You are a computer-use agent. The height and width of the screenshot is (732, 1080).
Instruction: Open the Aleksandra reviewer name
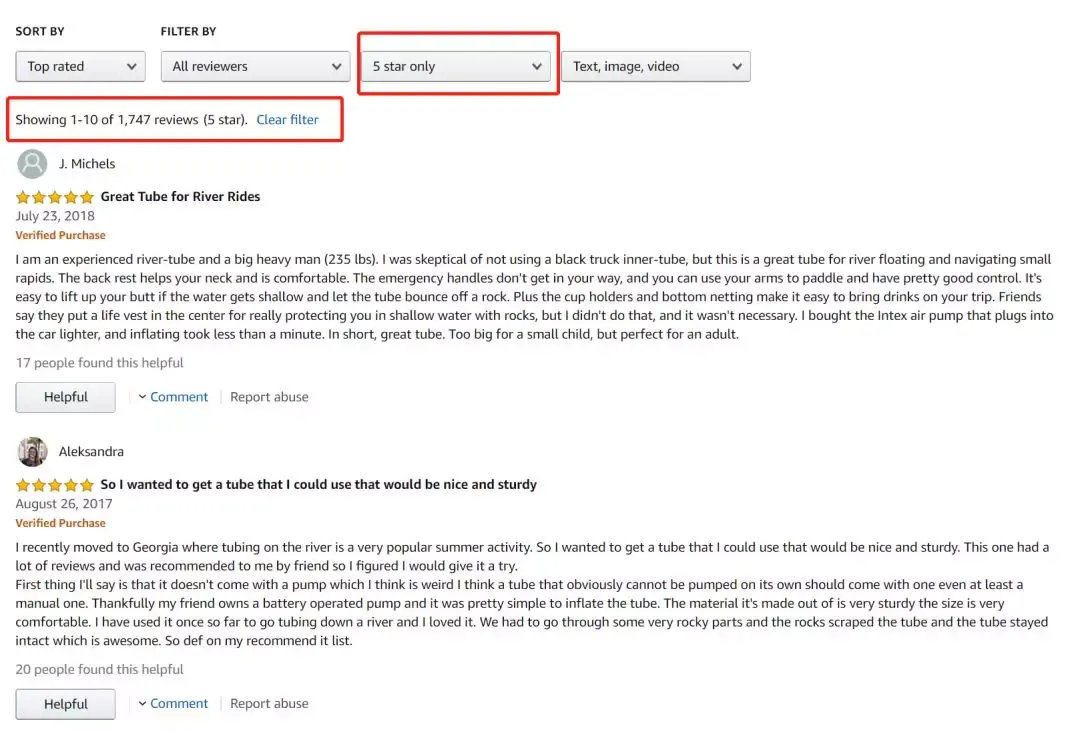pyautogui.click(x=91, y=452)
